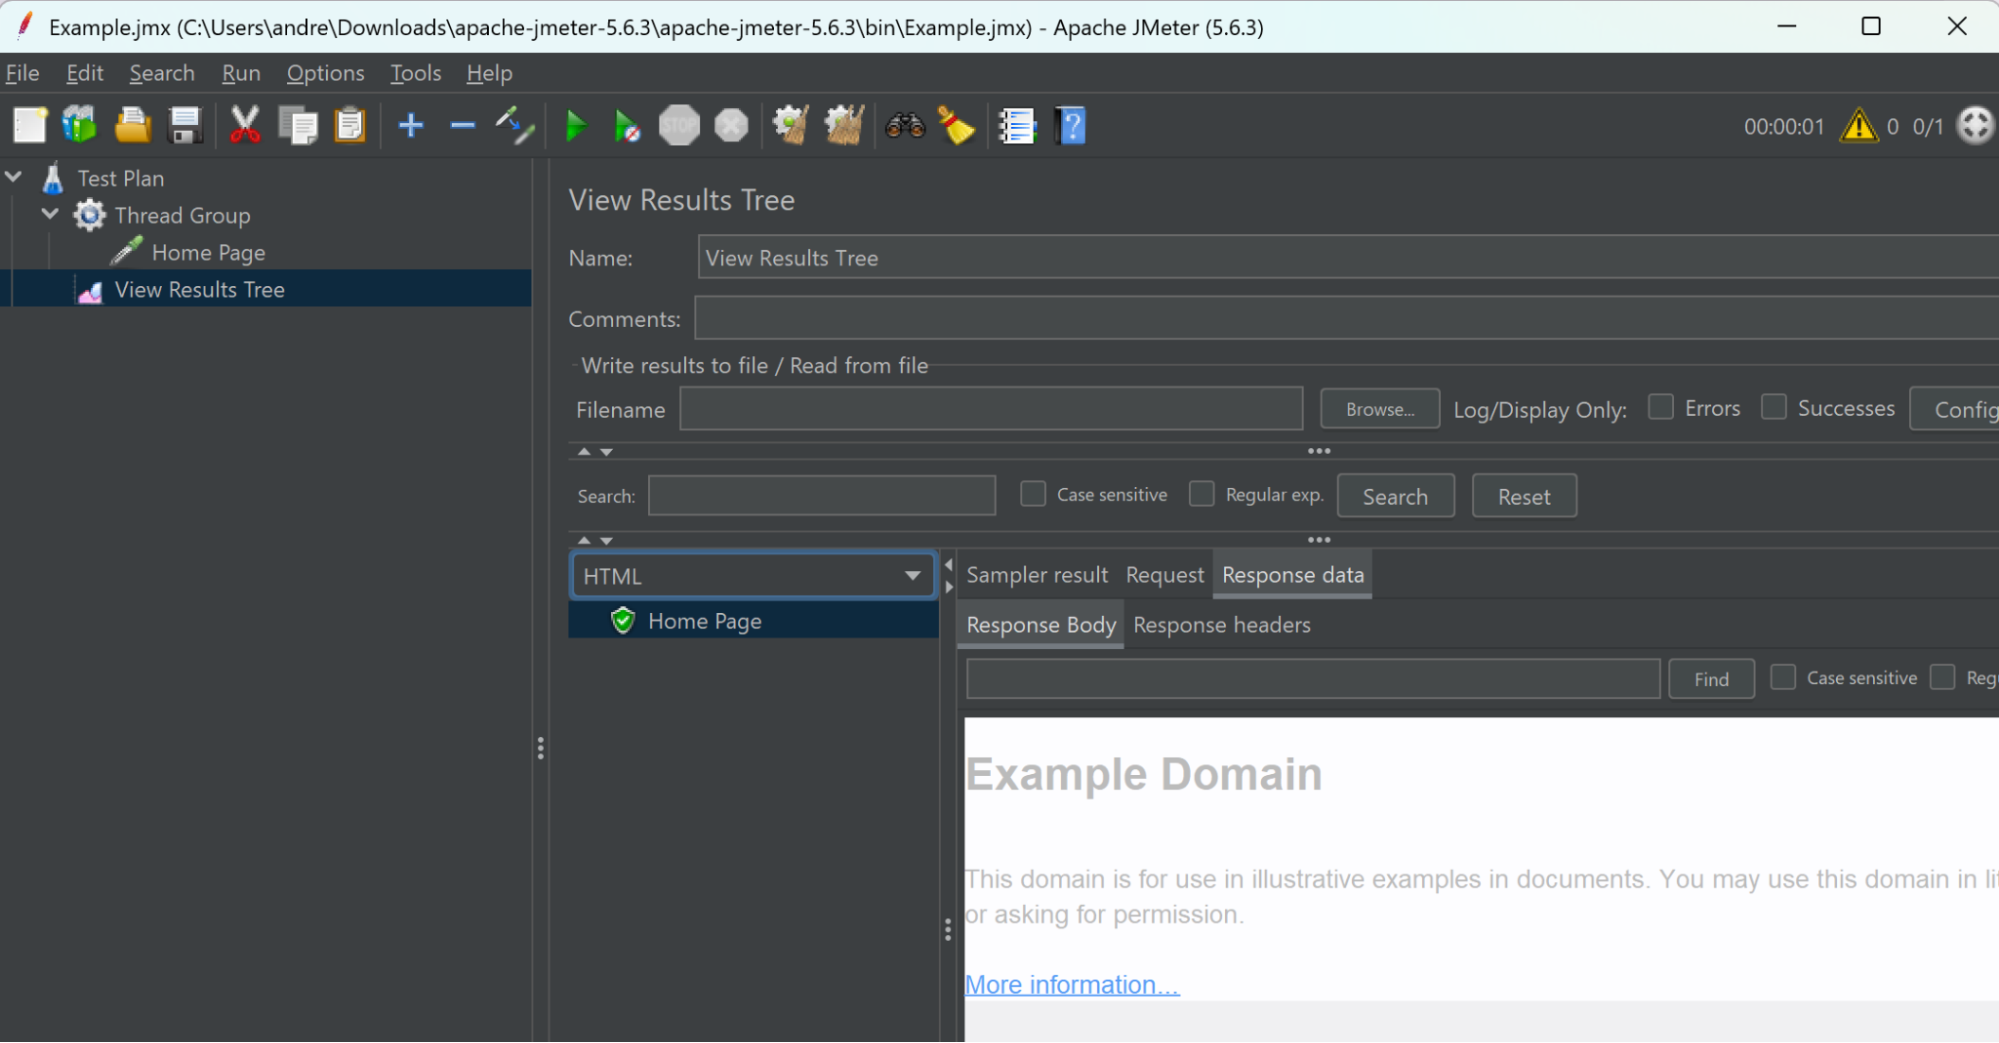Open the Templates icon
Screen dimensions: 1999x1043
click(80, 126)
